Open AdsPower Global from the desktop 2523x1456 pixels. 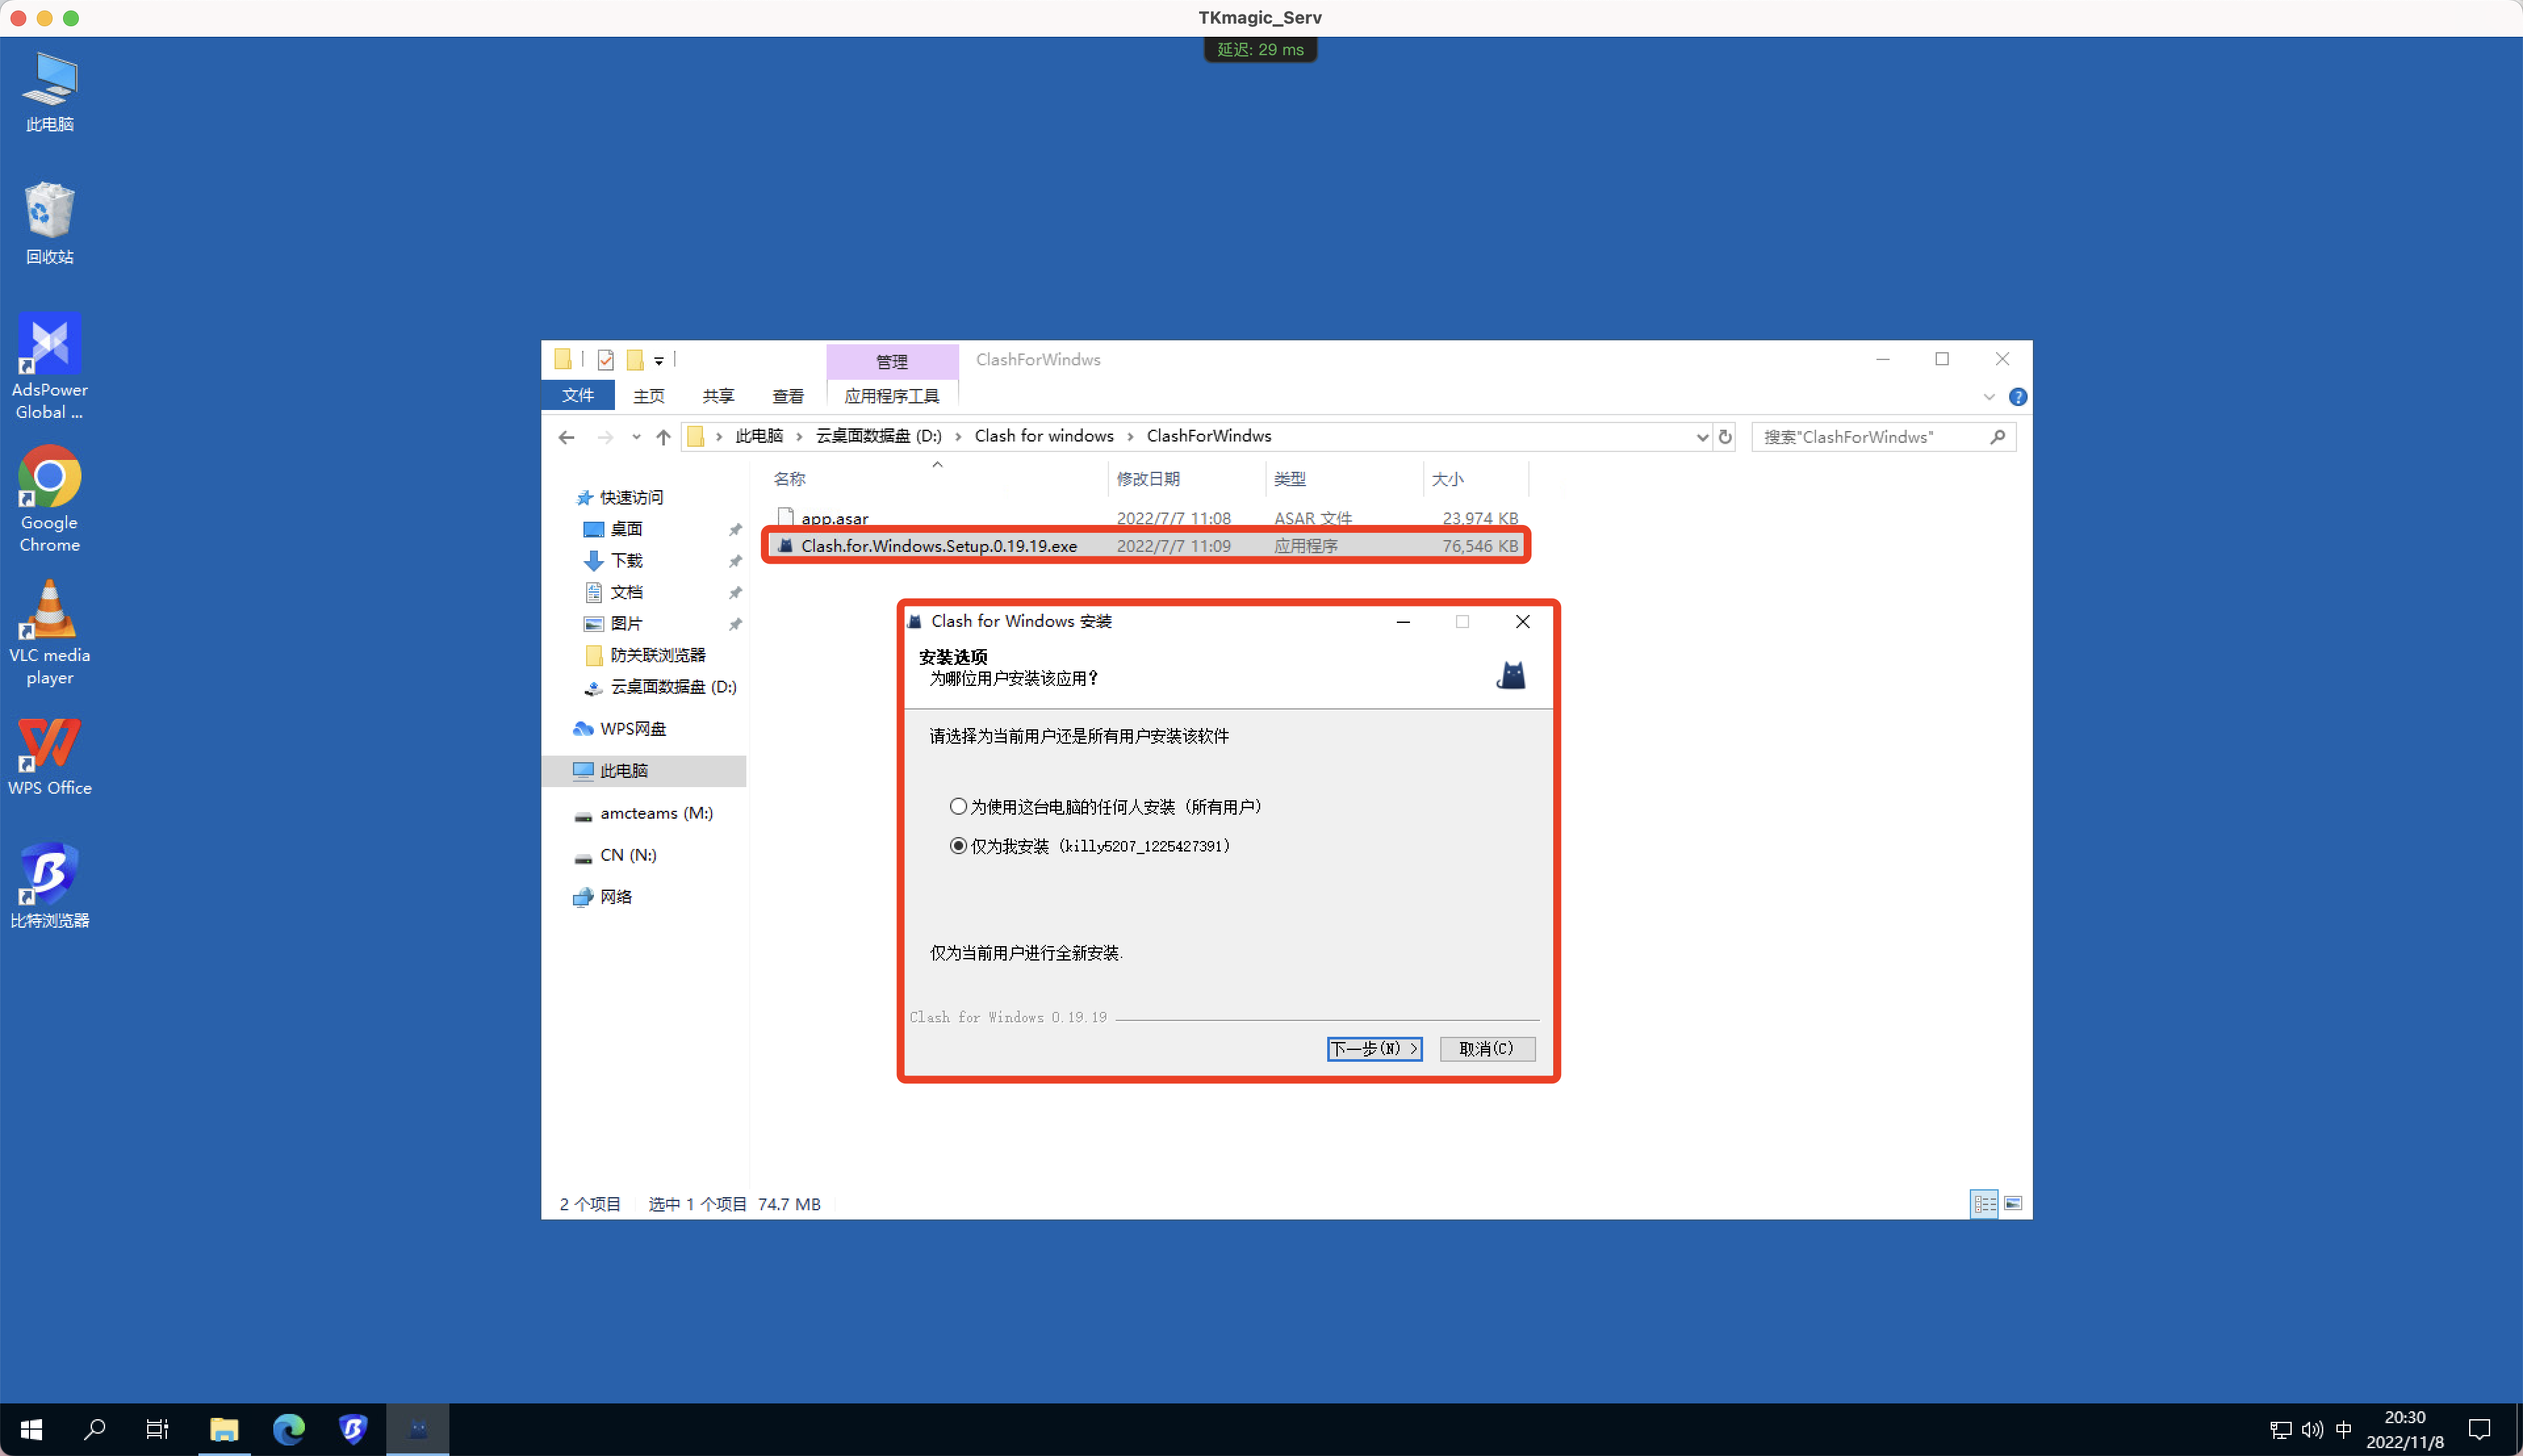click(x=49, y=345)
